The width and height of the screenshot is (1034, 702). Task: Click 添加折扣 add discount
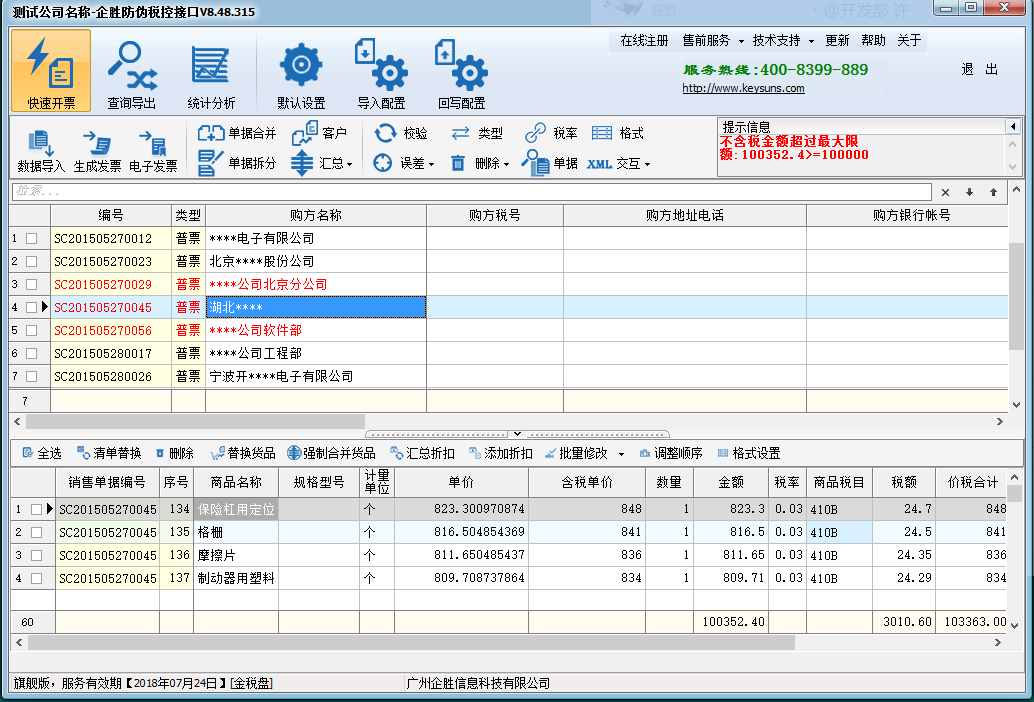(x=501, y=453)
